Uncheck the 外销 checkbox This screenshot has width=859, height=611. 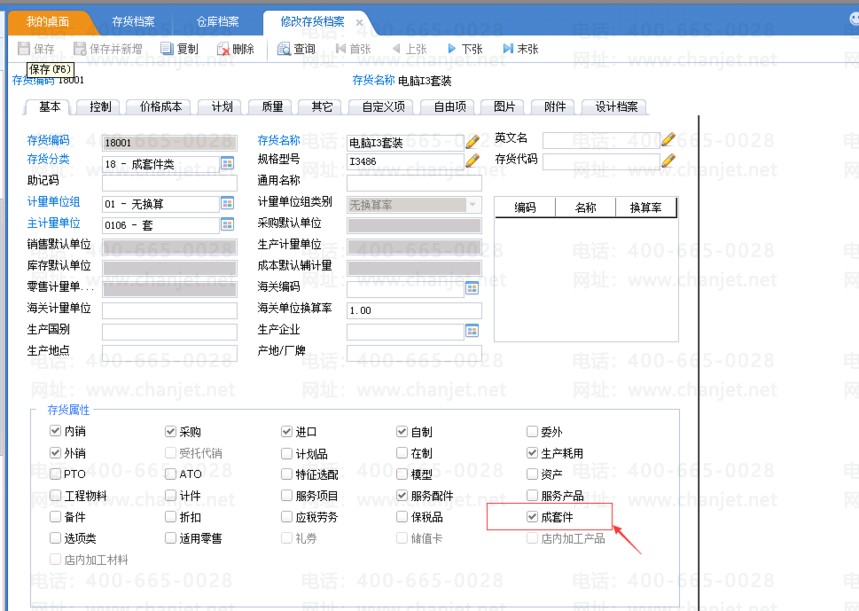55,453
